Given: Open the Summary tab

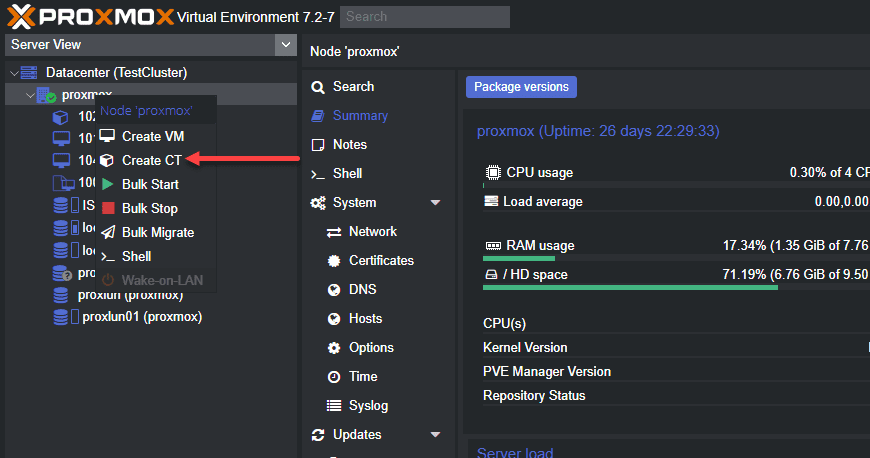Looking at the screenshot, I should [x=360, y=116].
